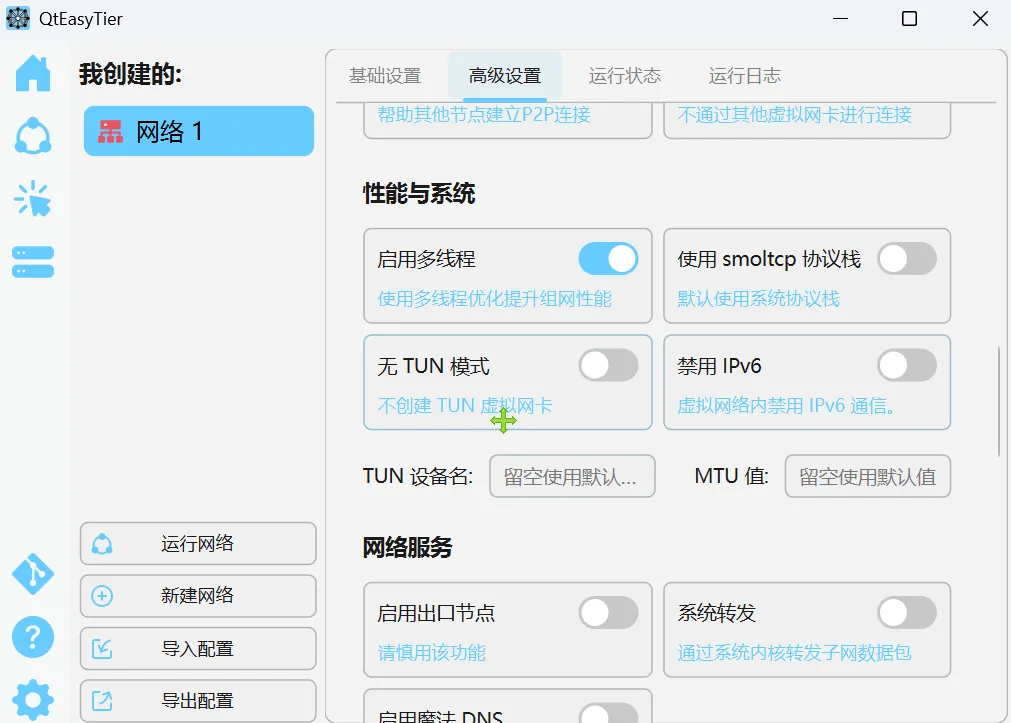
Task: Click the QtEasyTier app logo icon
Action: (18, 19)
